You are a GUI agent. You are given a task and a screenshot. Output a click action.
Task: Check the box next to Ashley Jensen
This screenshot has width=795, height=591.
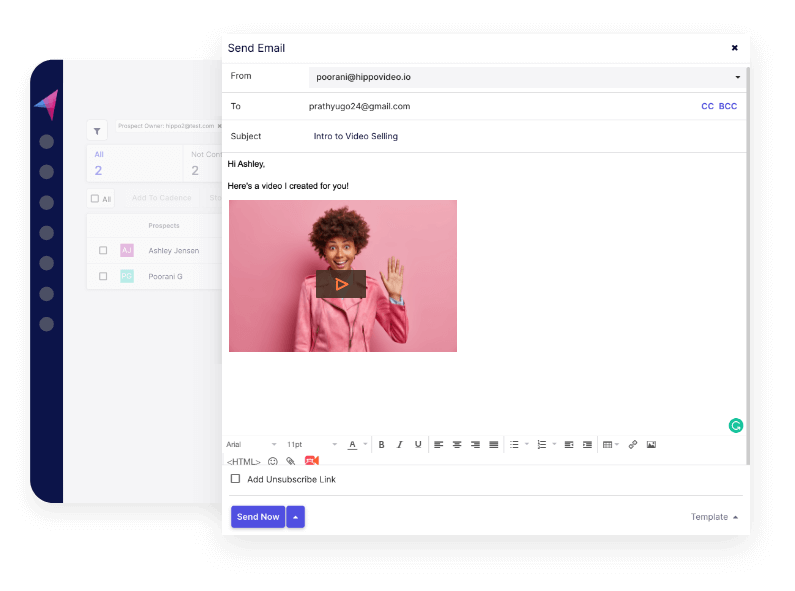(x=103, y=250)
